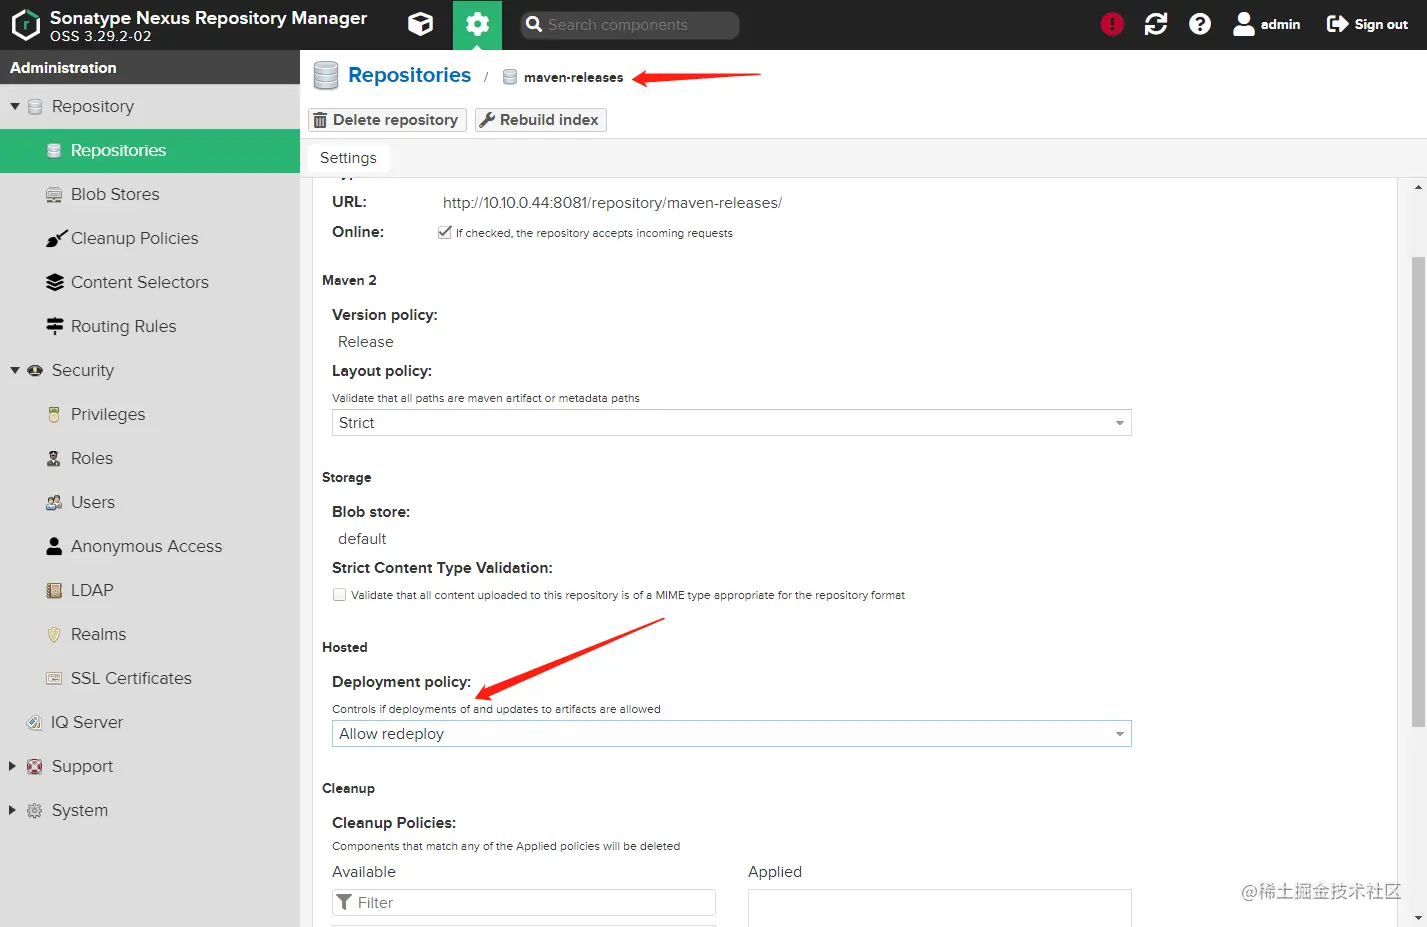1427x927 pixels.
Task: Focus the Search components field
Action: pyautogui.click(x=630, y=25)
